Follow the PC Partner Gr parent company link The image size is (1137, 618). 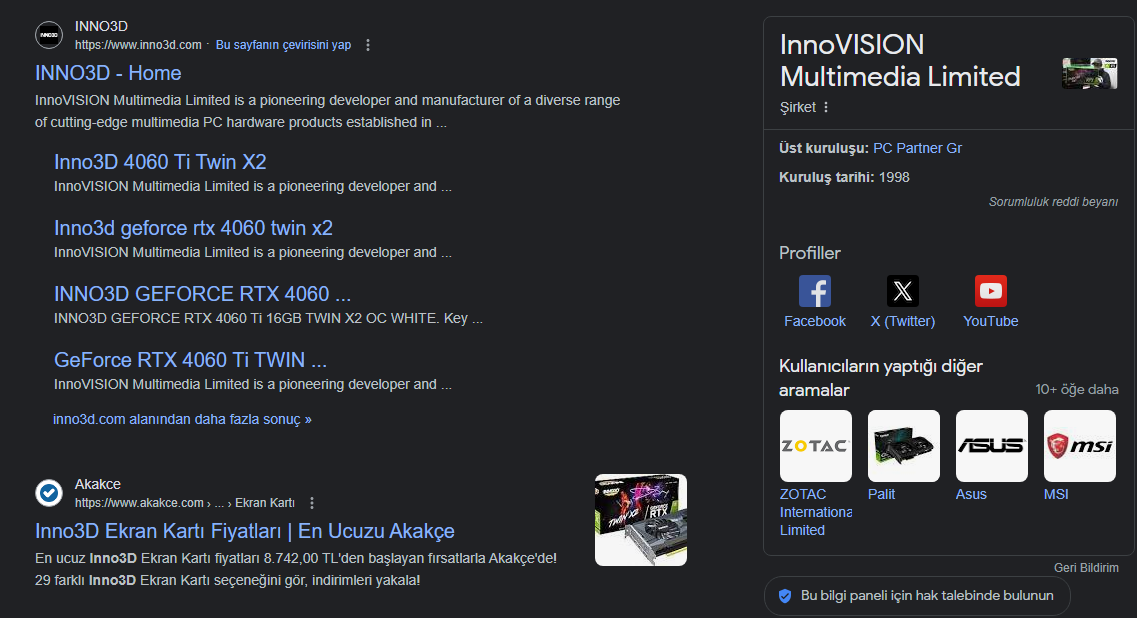[x=917, y=148]
